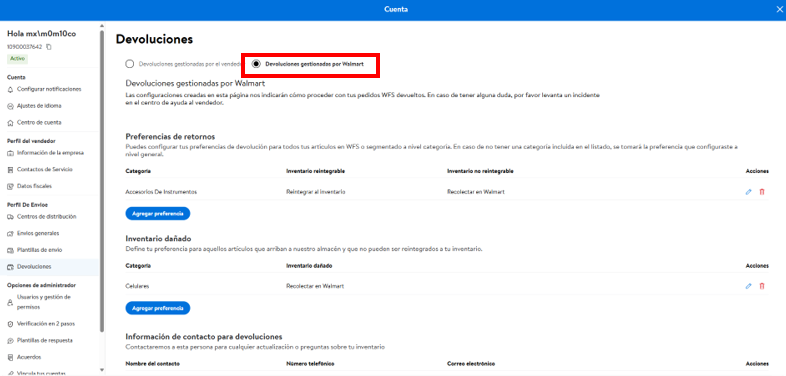Open Ajustes de idioma
This screenshot has width=786, height=376.
pos(40,106)
